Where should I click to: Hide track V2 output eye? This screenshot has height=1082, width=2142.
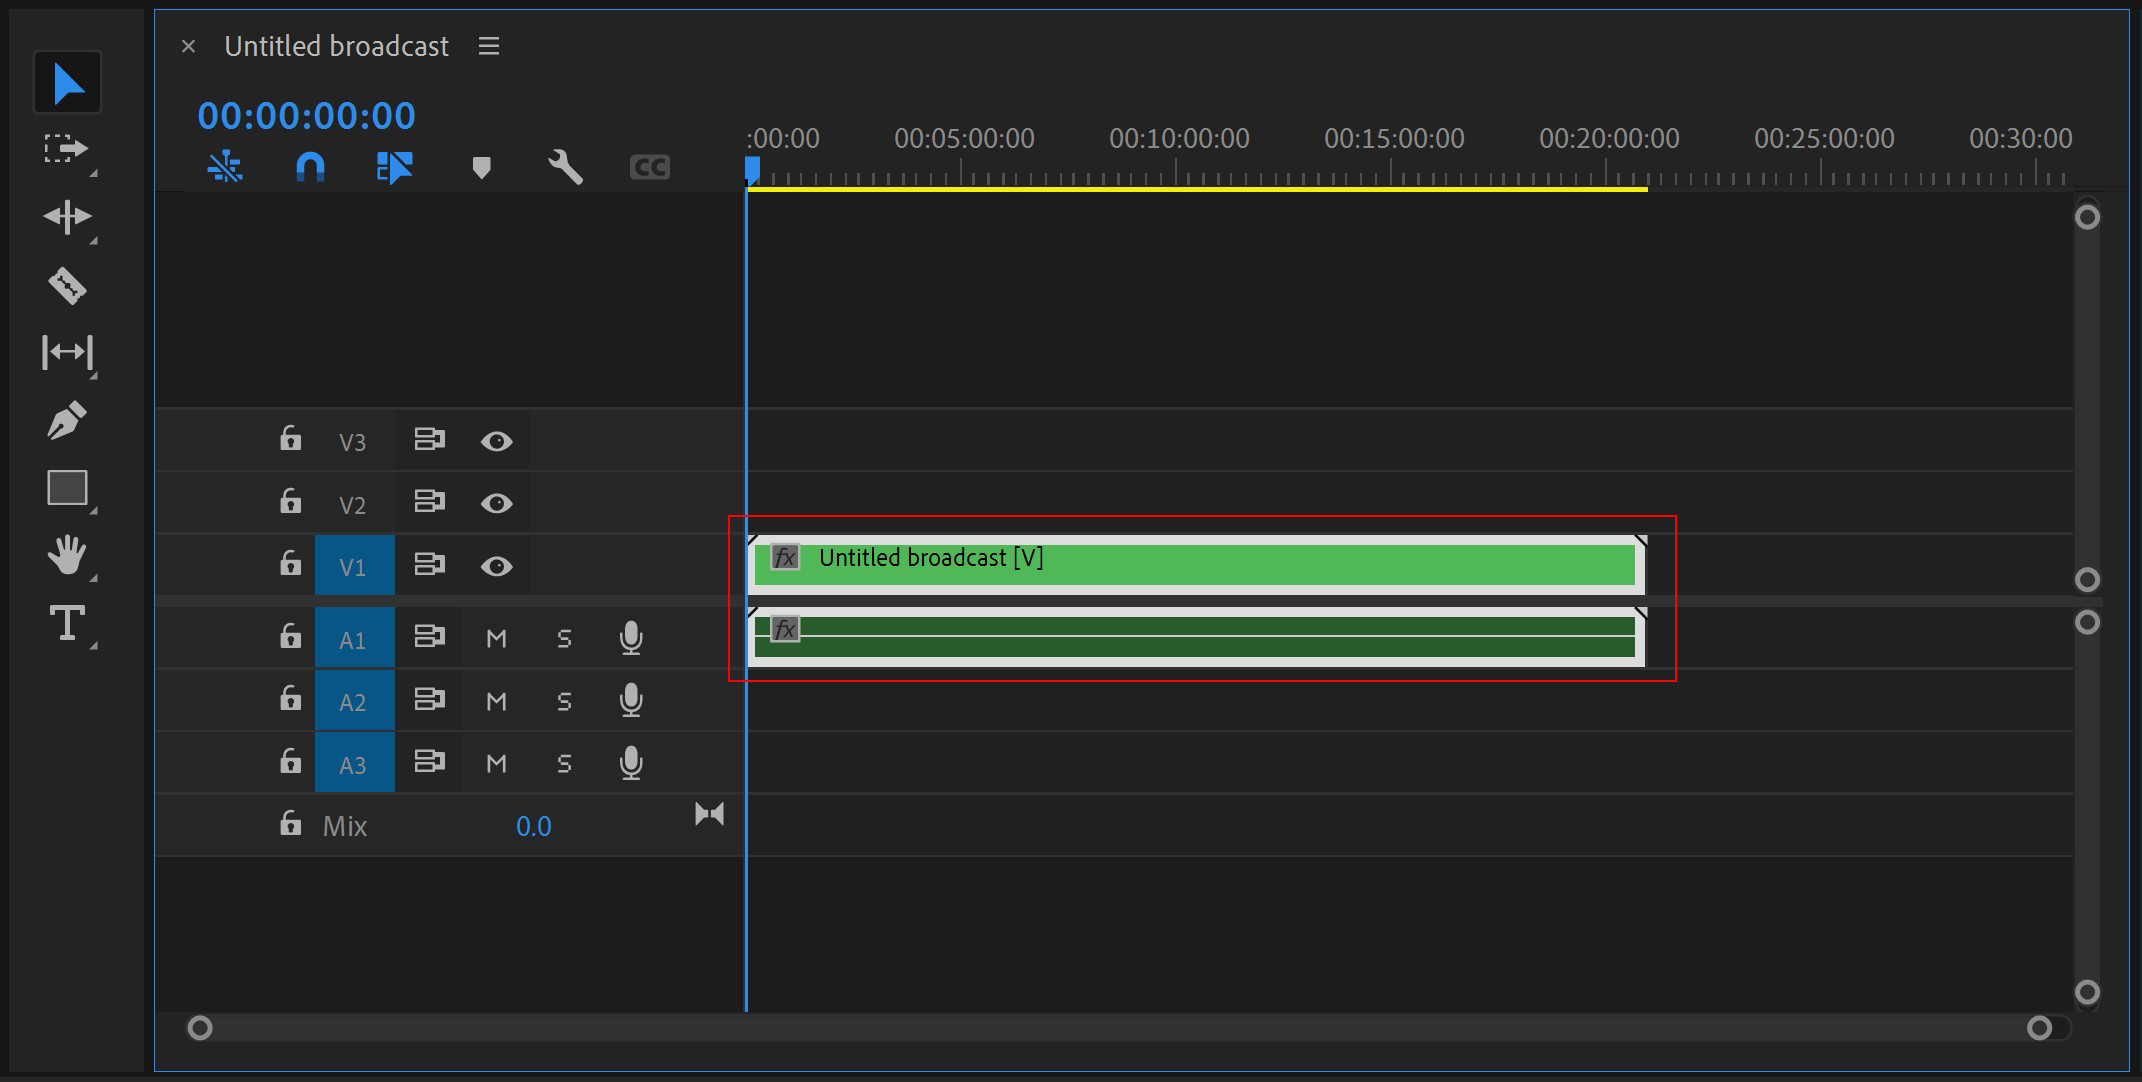click(496, 503)
